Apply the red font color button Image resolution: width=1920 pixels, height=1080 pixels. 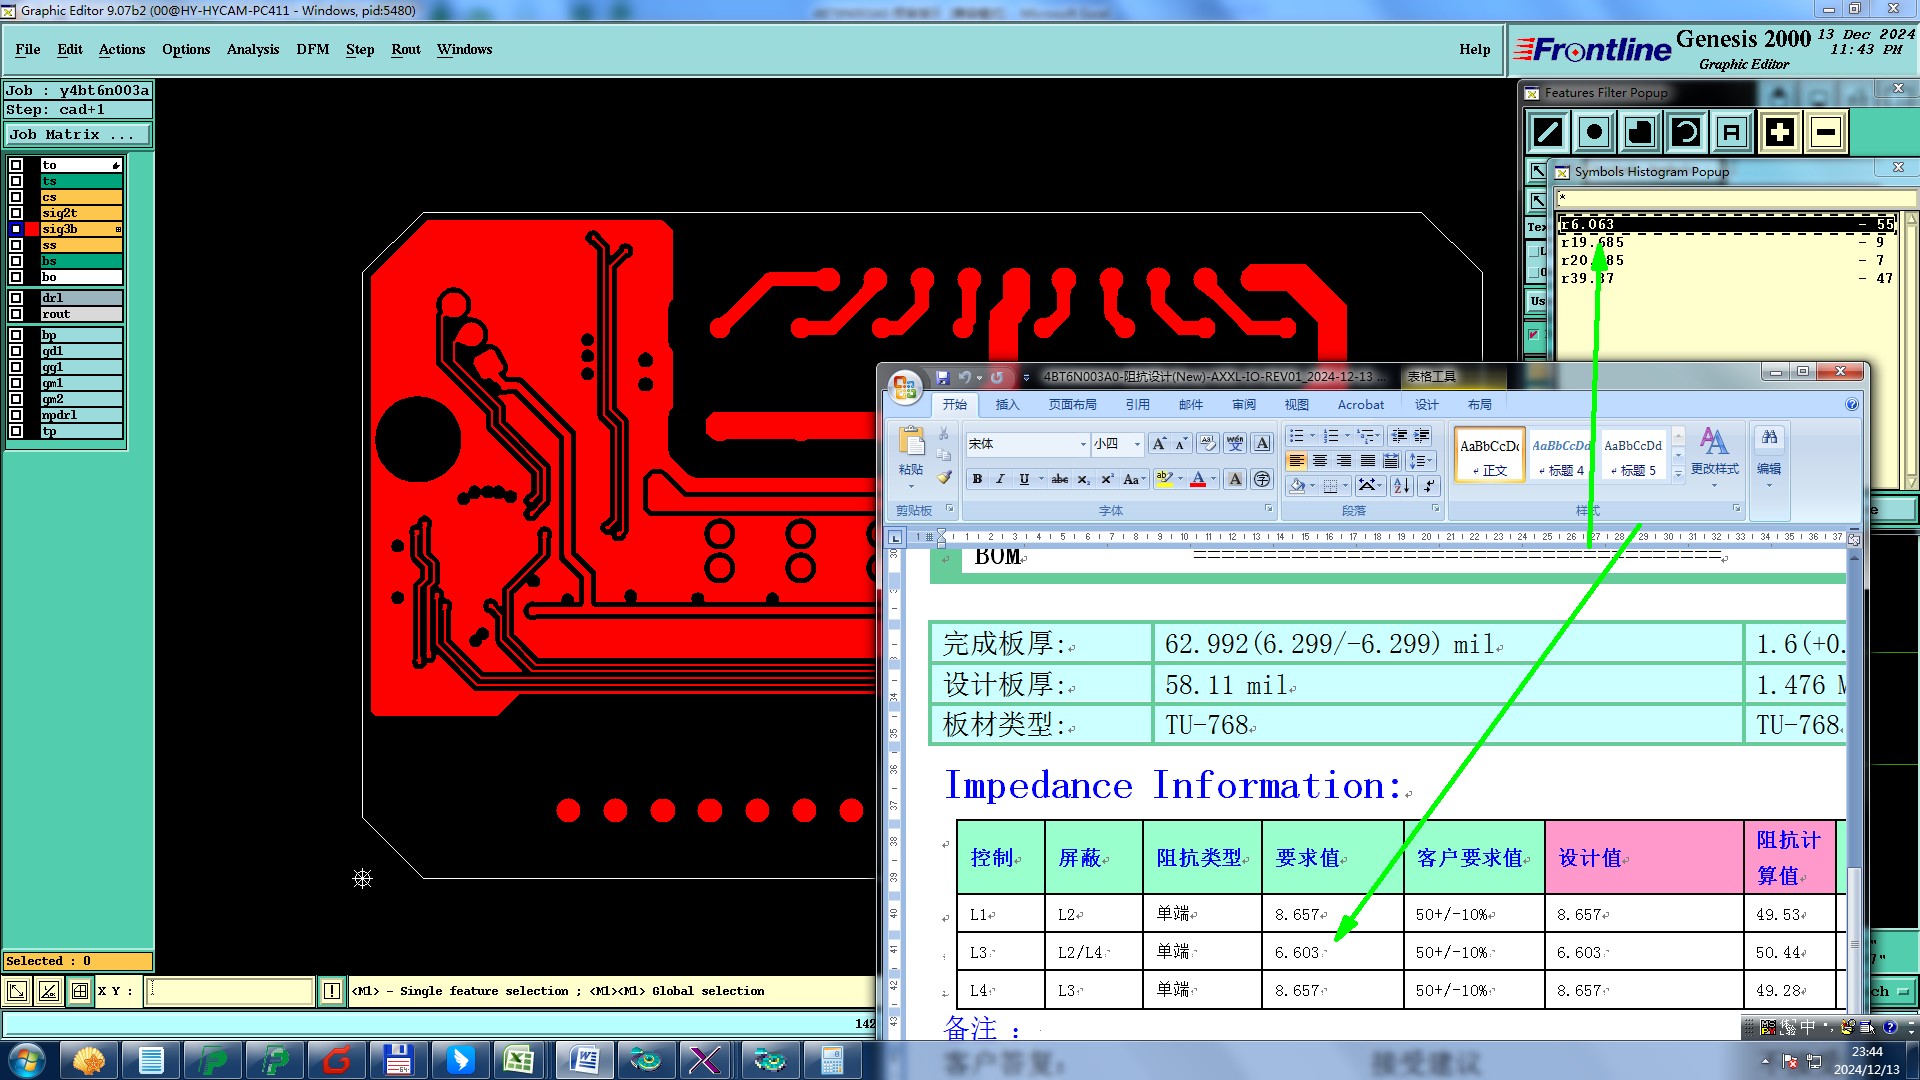pyautogui.click(x=1198, y=479)
